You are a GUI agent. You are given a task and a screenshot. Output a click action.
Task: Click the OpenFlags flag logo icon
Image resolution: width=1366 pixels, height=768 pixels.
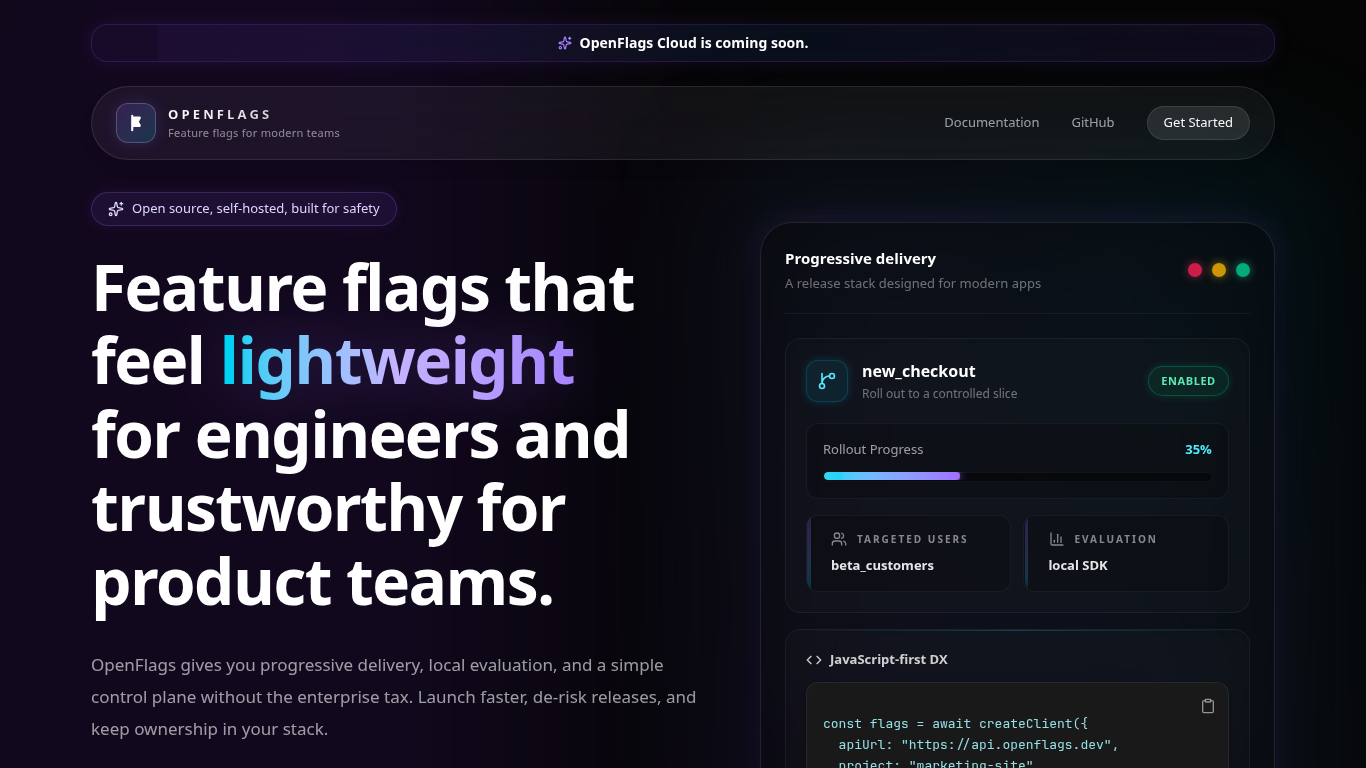pyautogui.click(x=136, y=123)
